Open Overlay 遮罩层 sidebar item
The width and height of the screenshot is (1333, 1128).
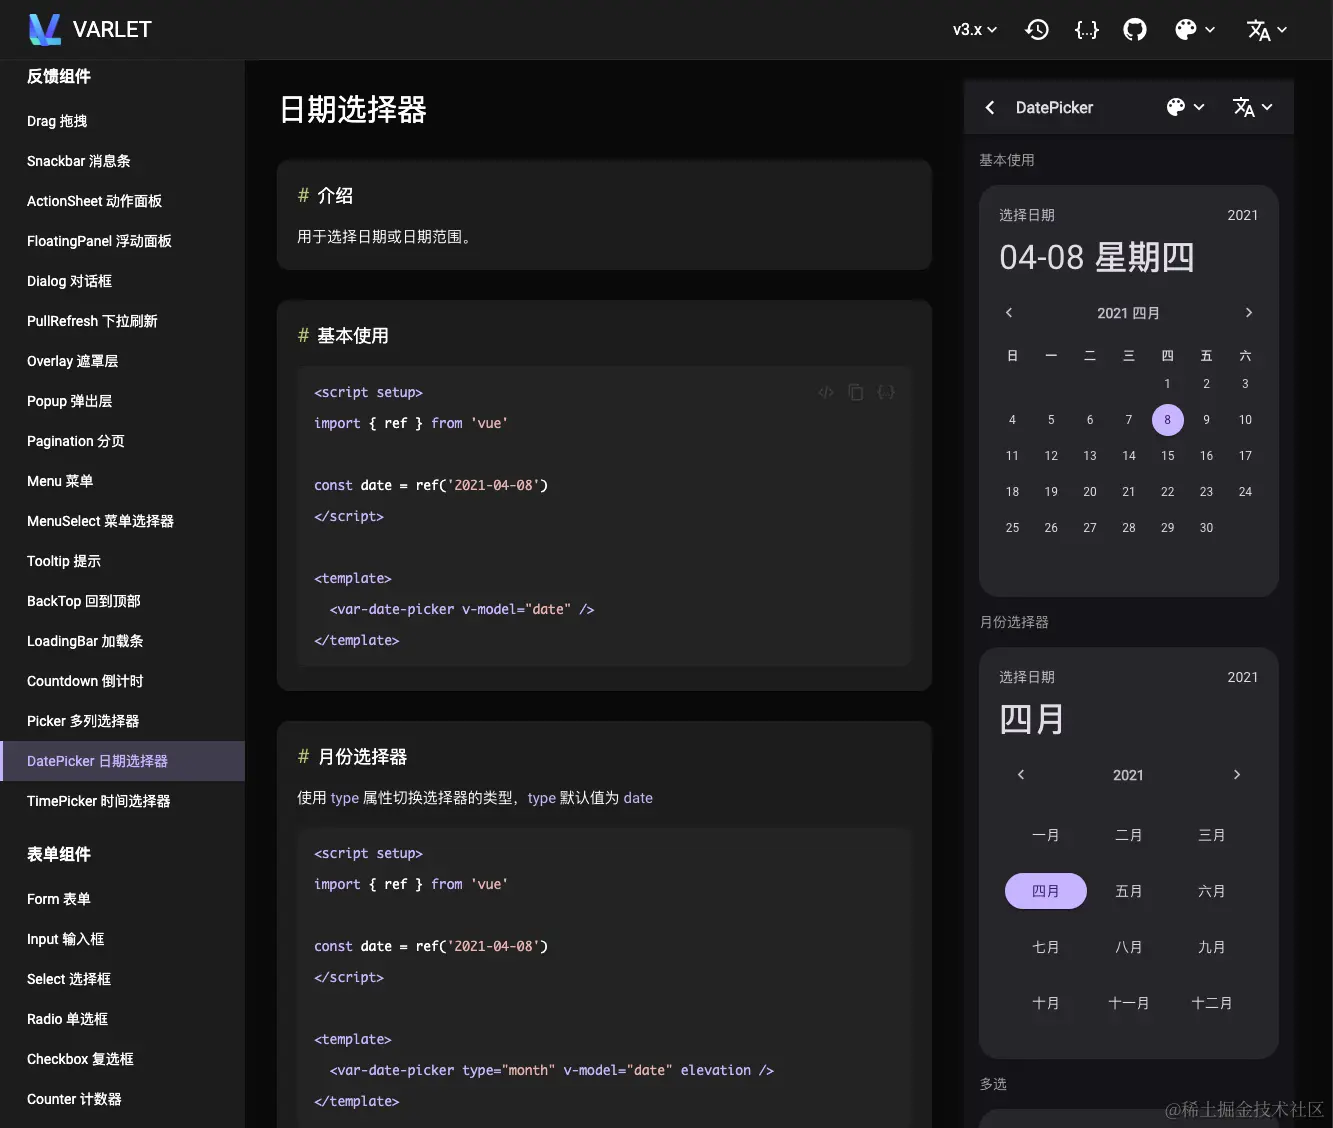tap(122, 361)
